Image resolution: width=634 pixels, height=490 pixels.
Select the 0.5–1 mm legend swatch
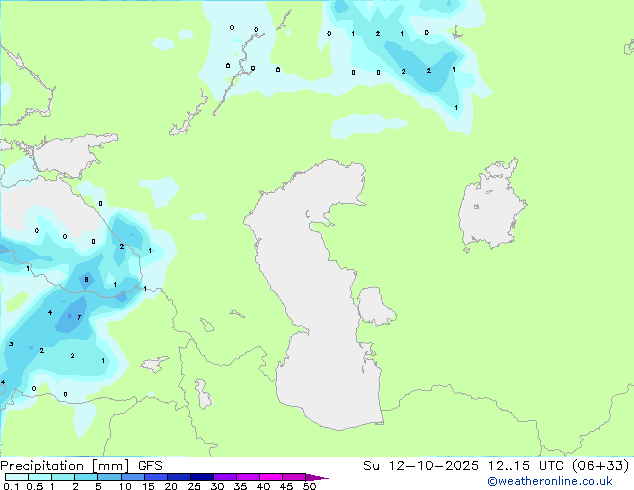[x=40, y=477]
